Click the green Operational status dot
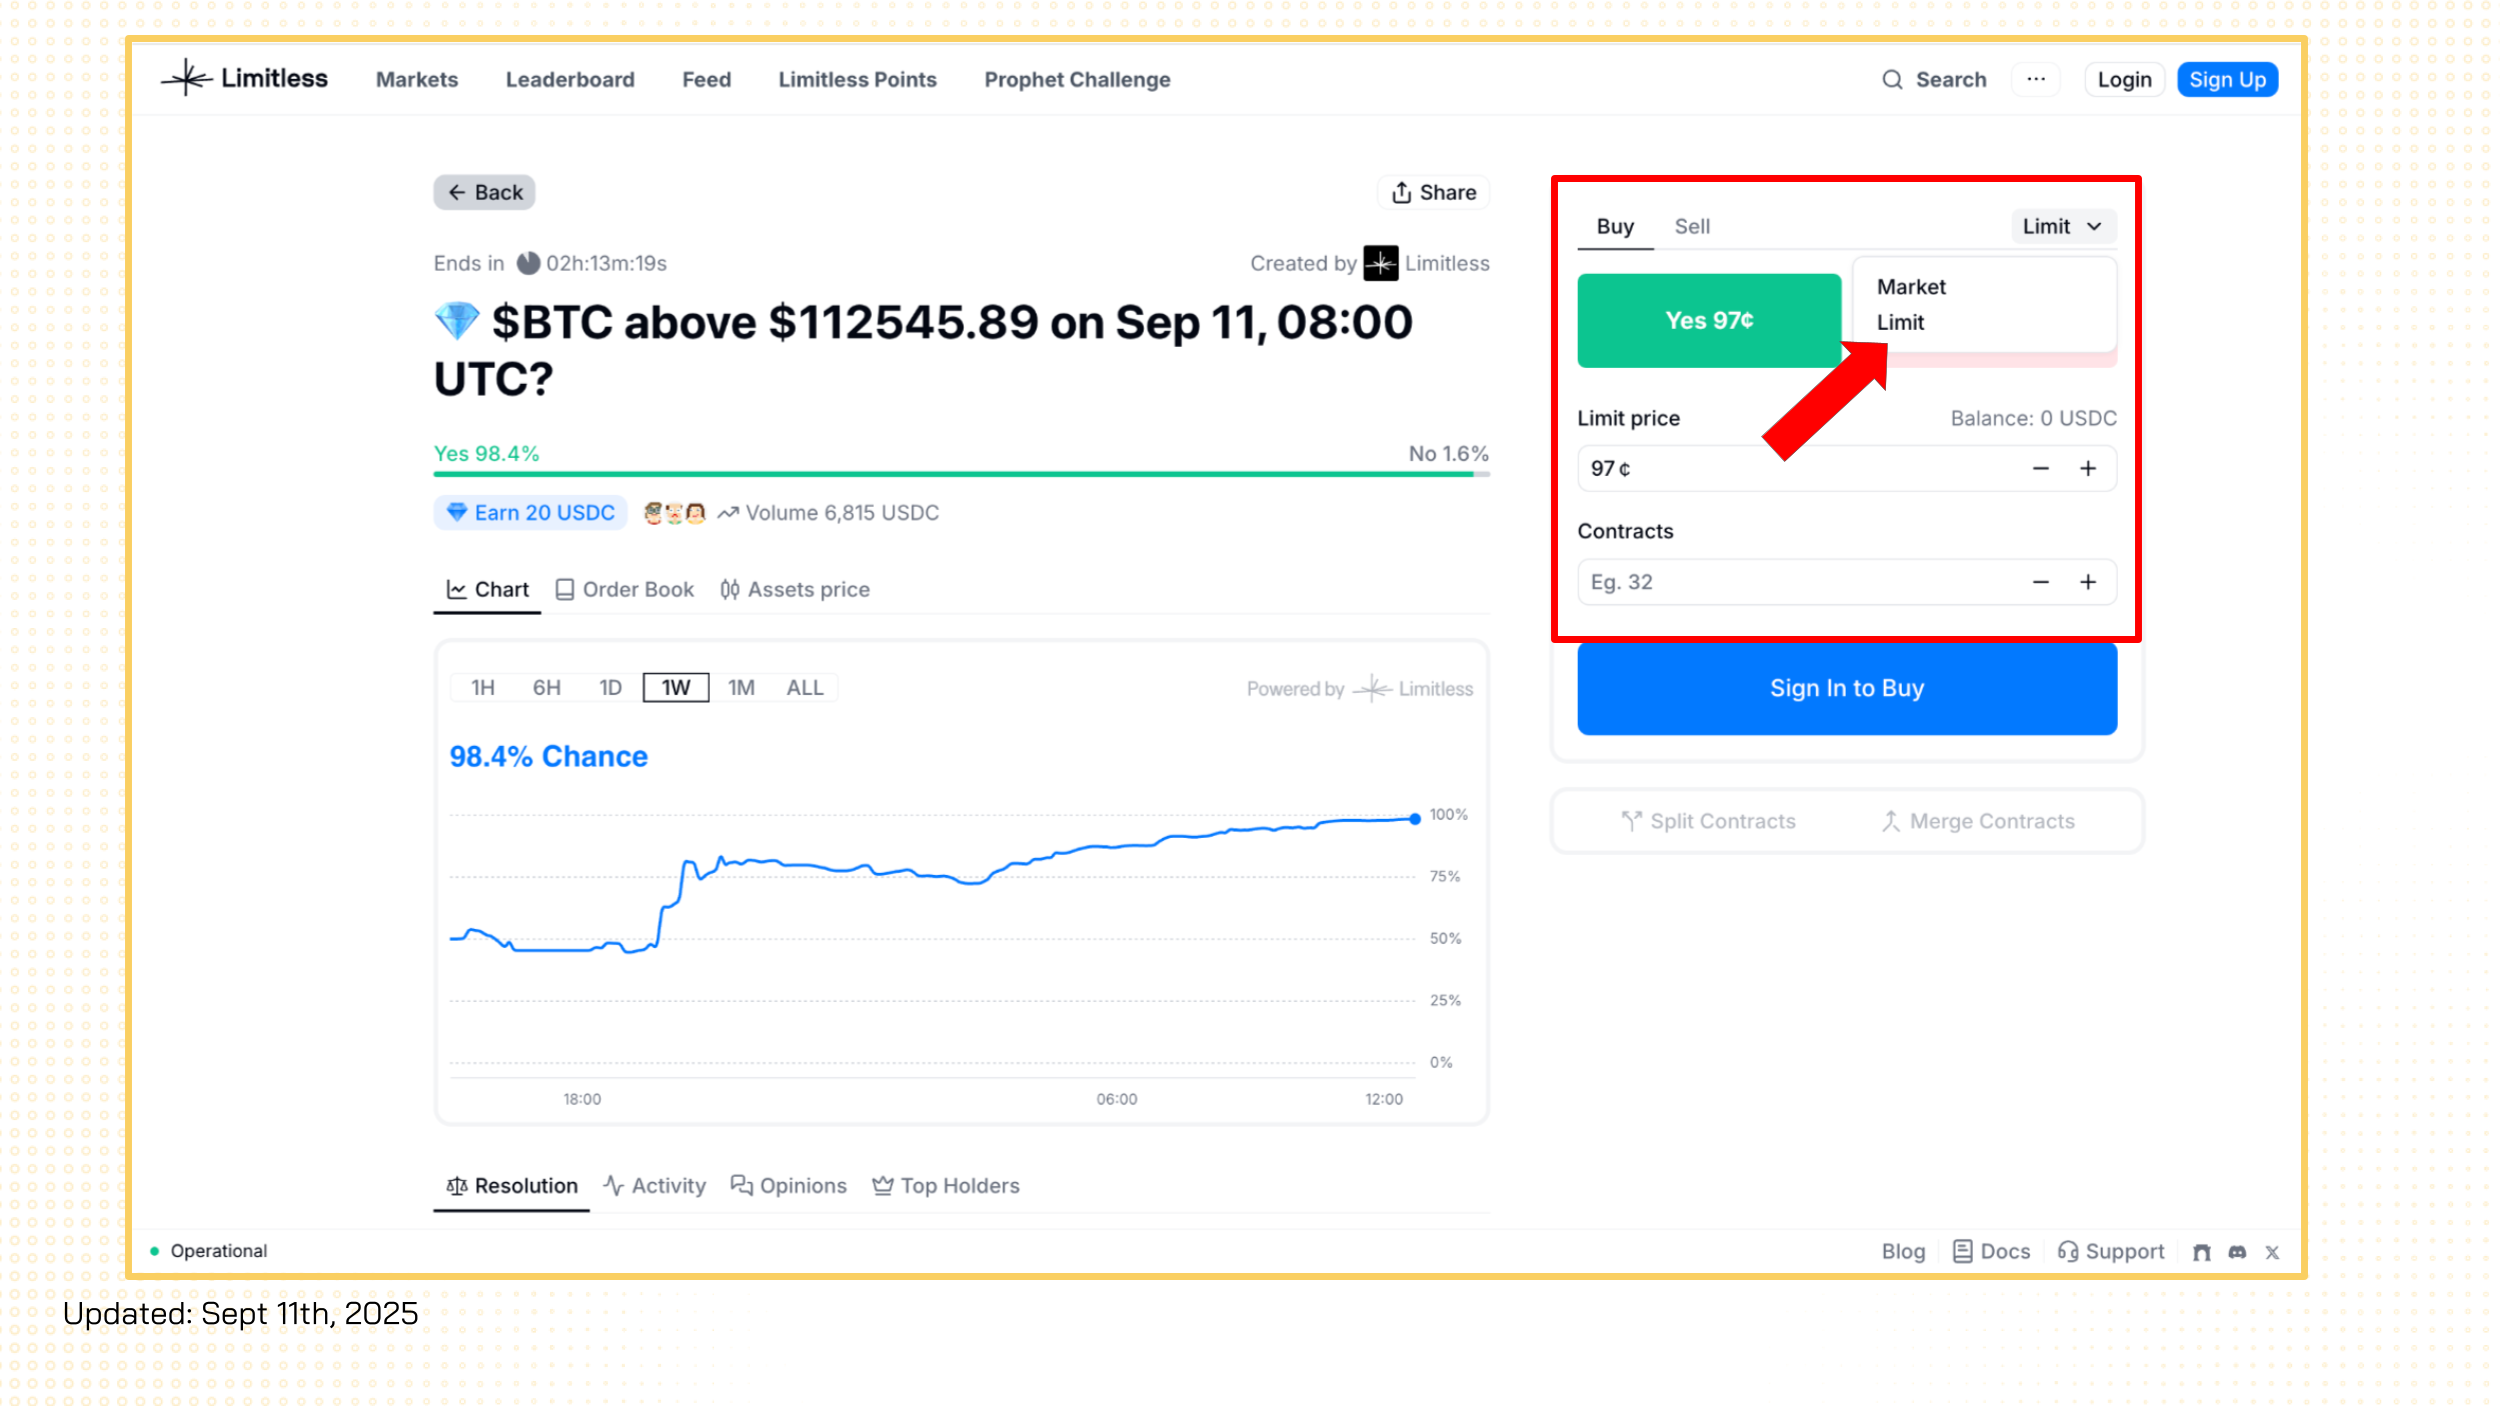 155,1251
